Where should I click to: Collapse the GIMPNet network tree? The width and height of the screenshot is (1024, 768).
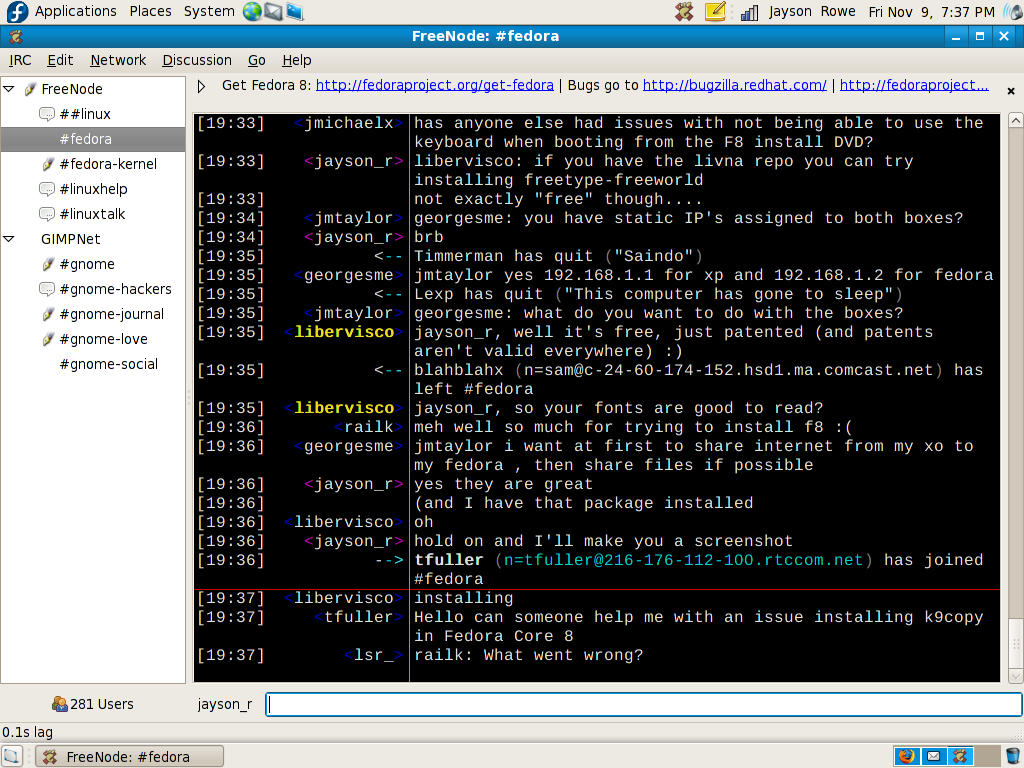(9, 238)
